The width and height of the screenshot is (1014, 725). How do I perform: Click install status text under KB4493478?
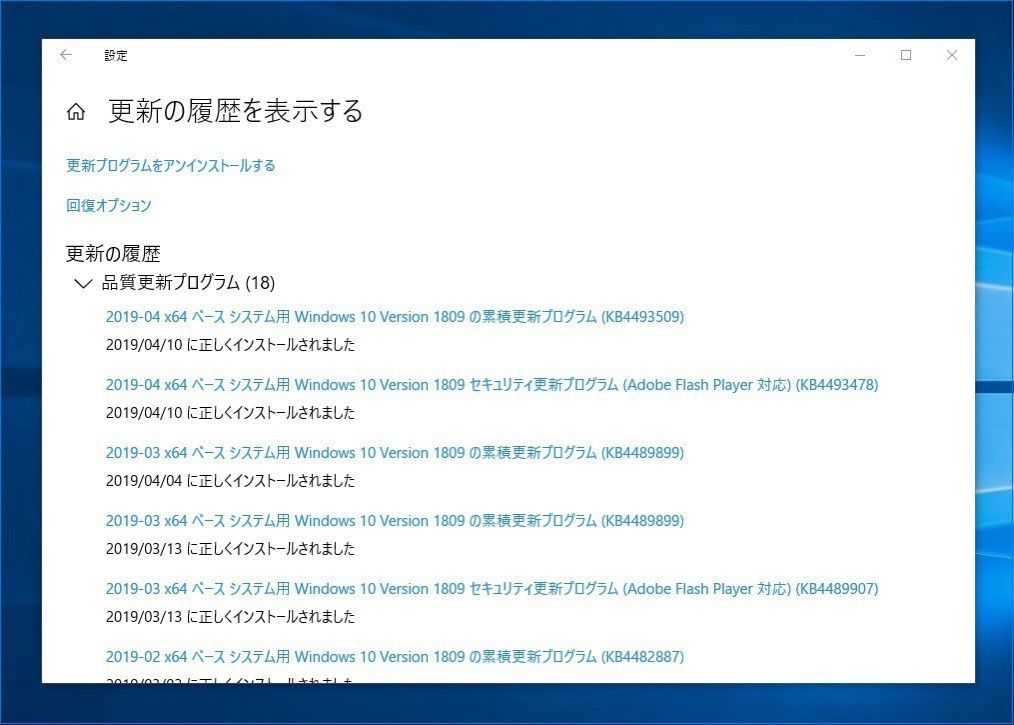coord(230,413)
